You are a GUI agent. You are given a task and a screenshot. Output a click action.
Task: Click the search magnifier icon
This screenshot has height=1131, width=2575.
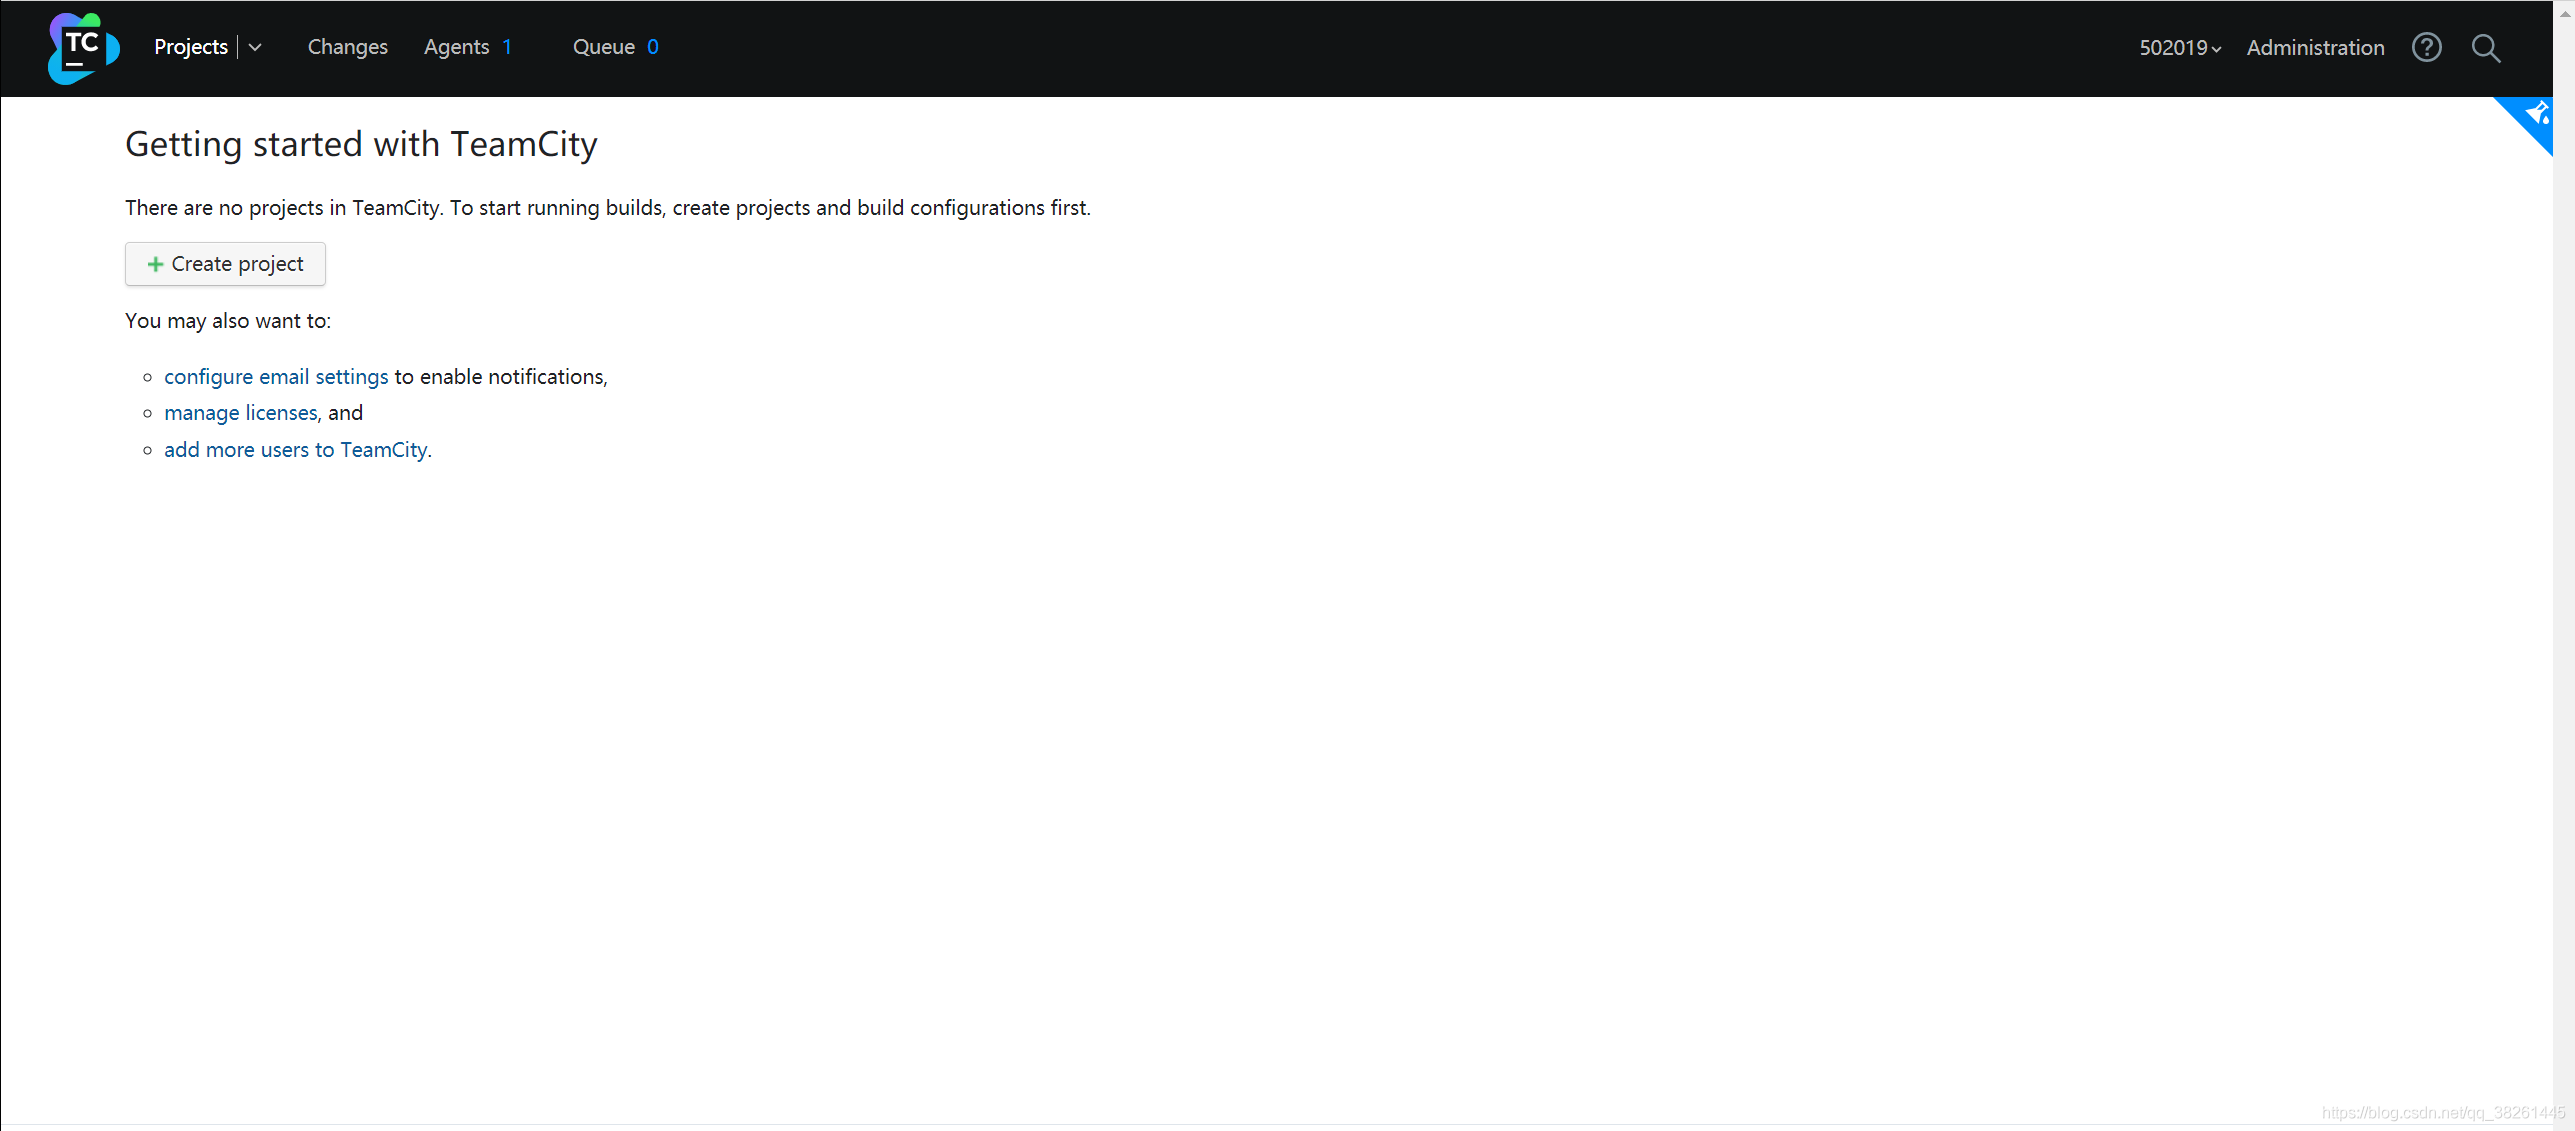point(2485,48)
